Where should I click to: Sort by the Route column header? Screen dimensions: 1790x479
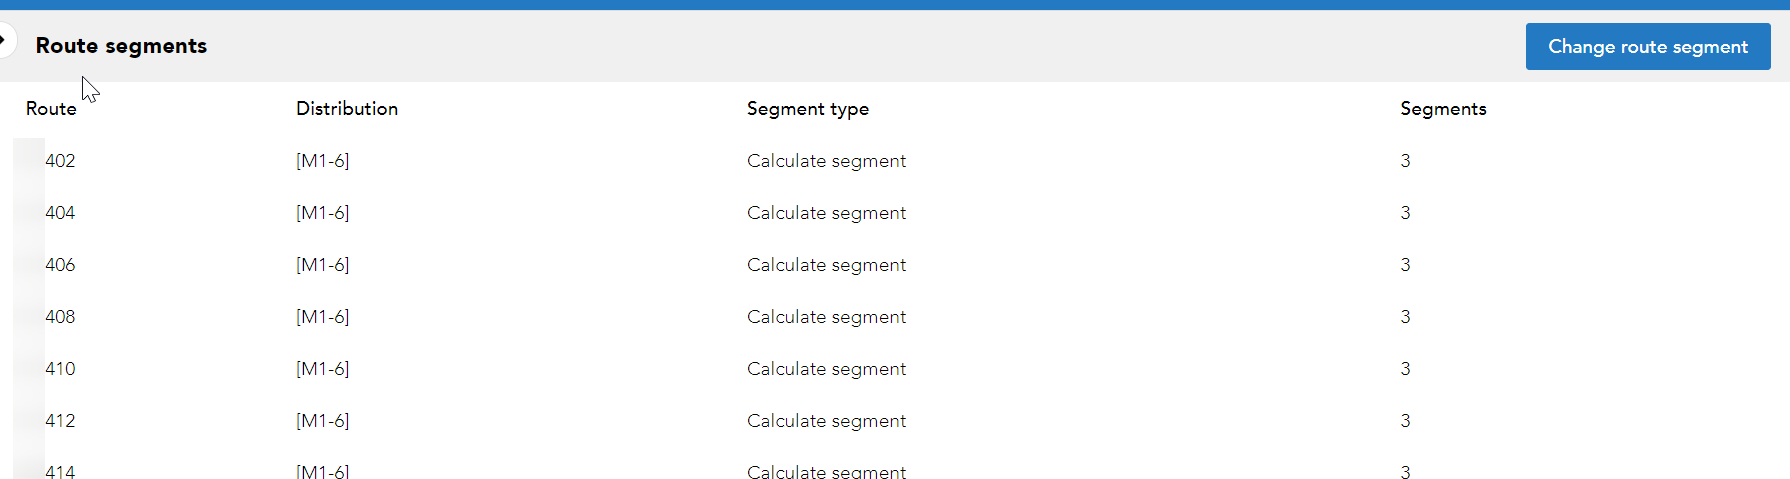click(51, 109)
